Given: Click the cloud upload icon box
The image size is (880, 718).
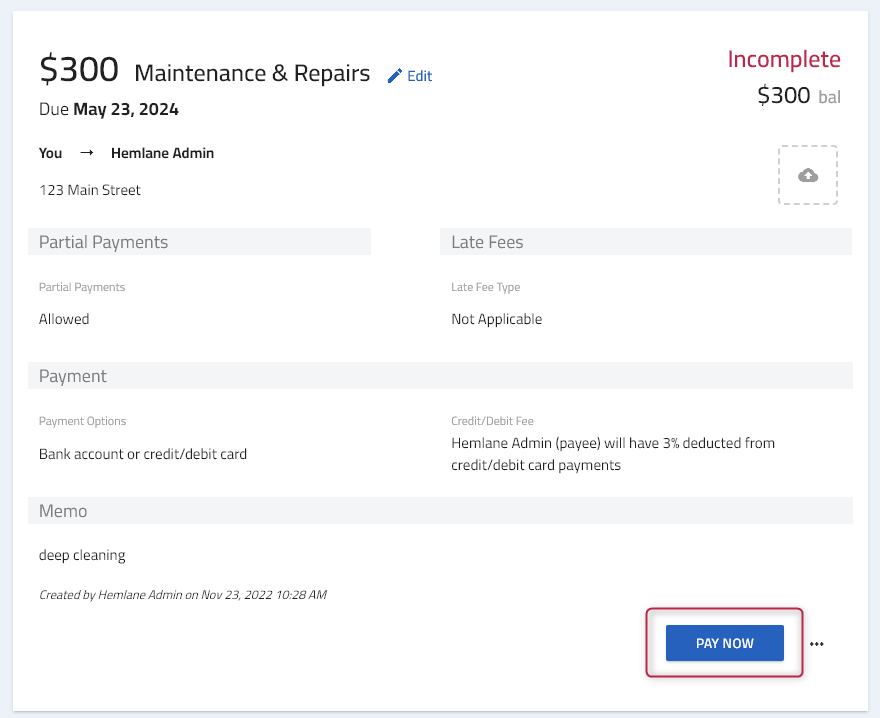Looking at the screenshot, I should 808,175.
